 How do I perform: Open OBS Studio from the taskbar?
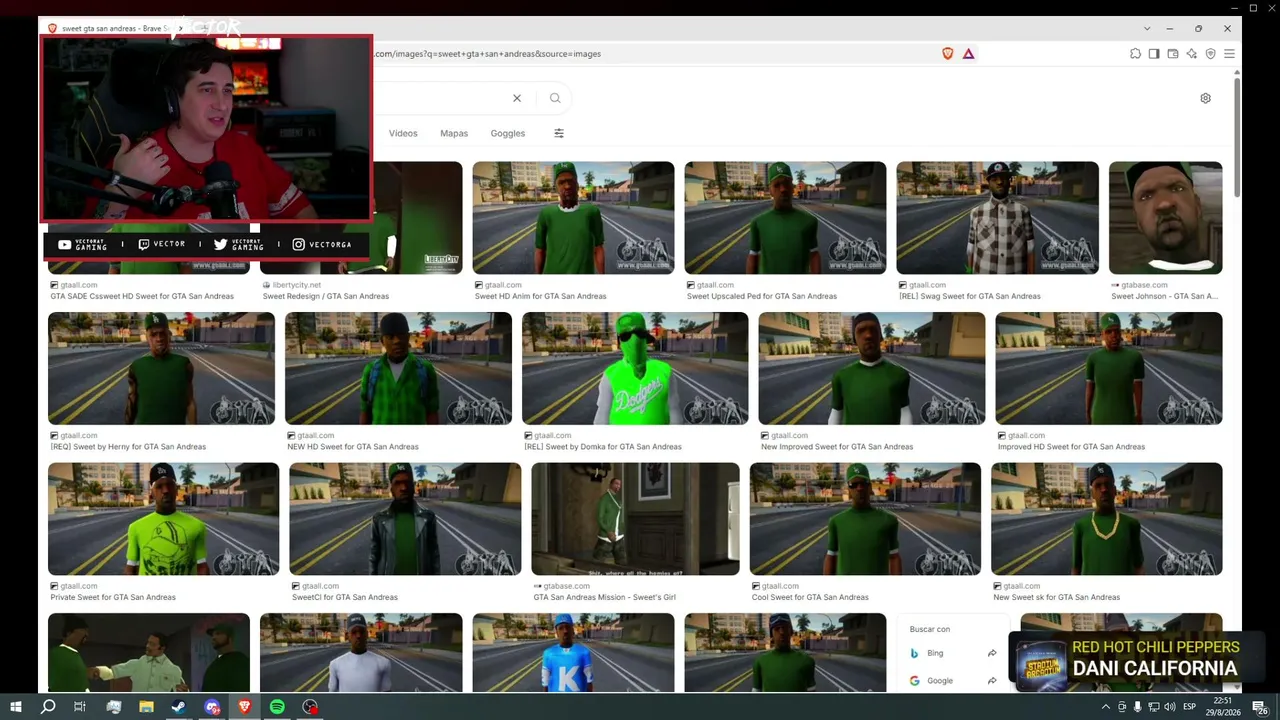click(x=310, y=707)
